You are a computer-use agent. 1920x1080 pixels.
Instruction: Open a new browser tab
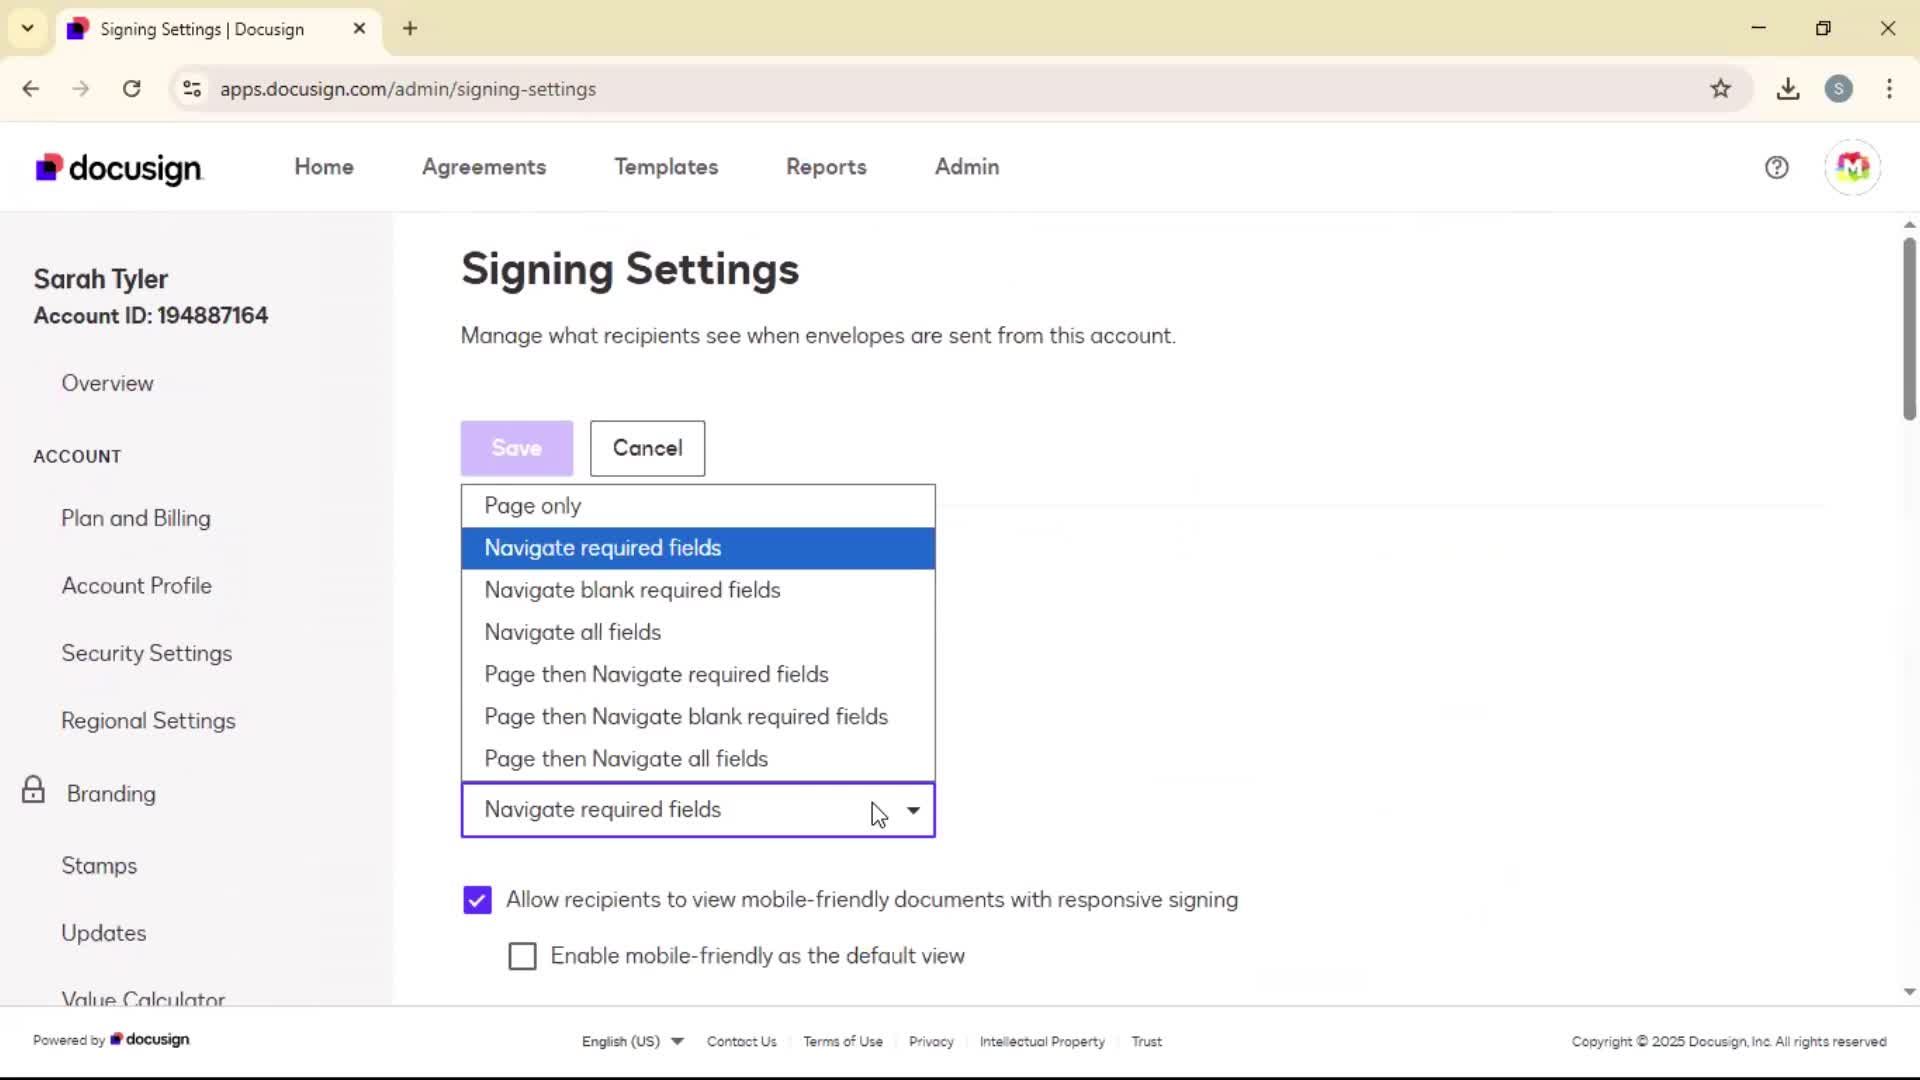pyautogui.click(x=410, y=29)
